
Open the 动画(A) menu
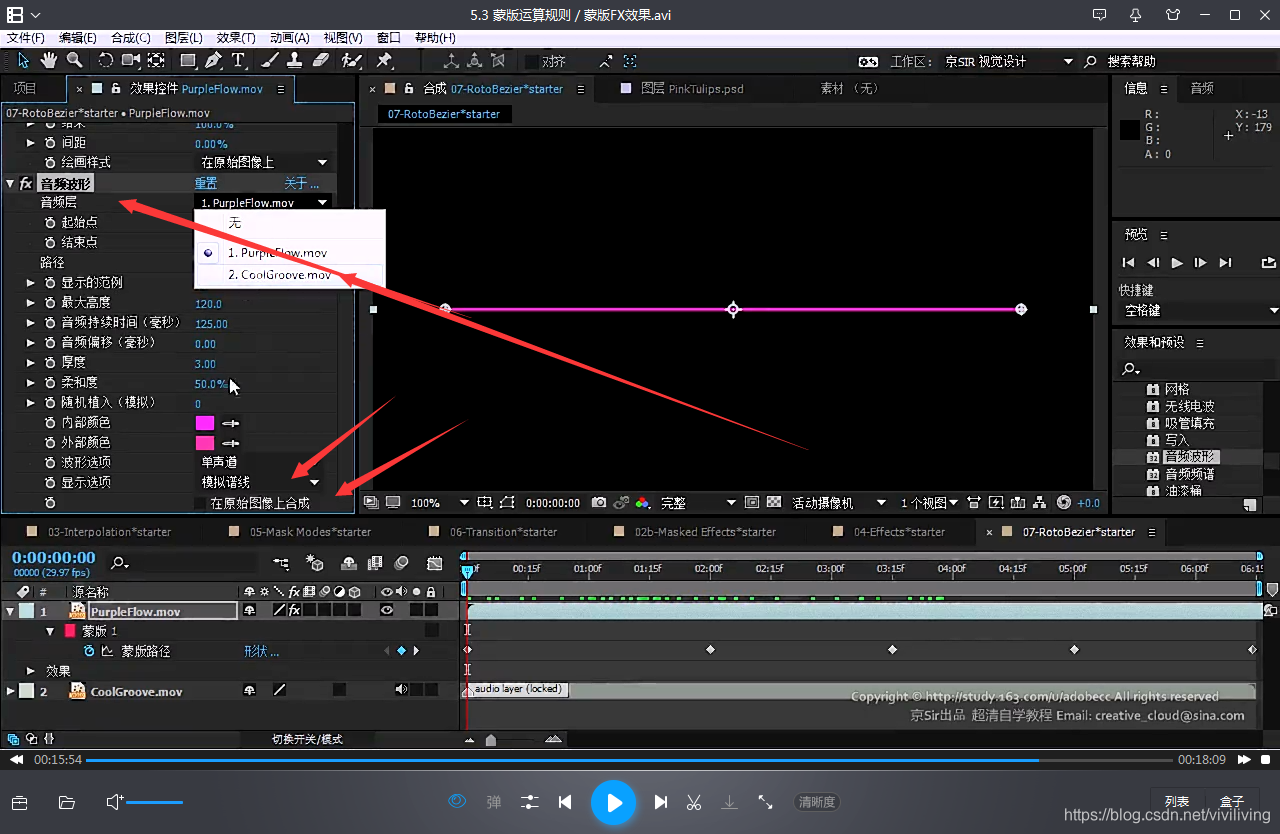tap(290, 37)
